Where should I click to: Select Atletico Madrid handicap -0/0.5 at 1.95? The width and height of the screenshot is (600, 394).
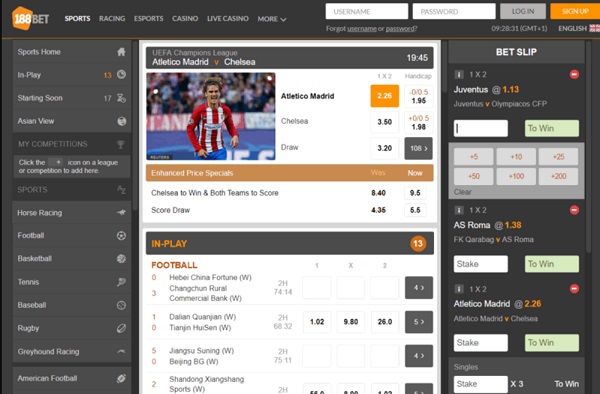coord(419,96)
